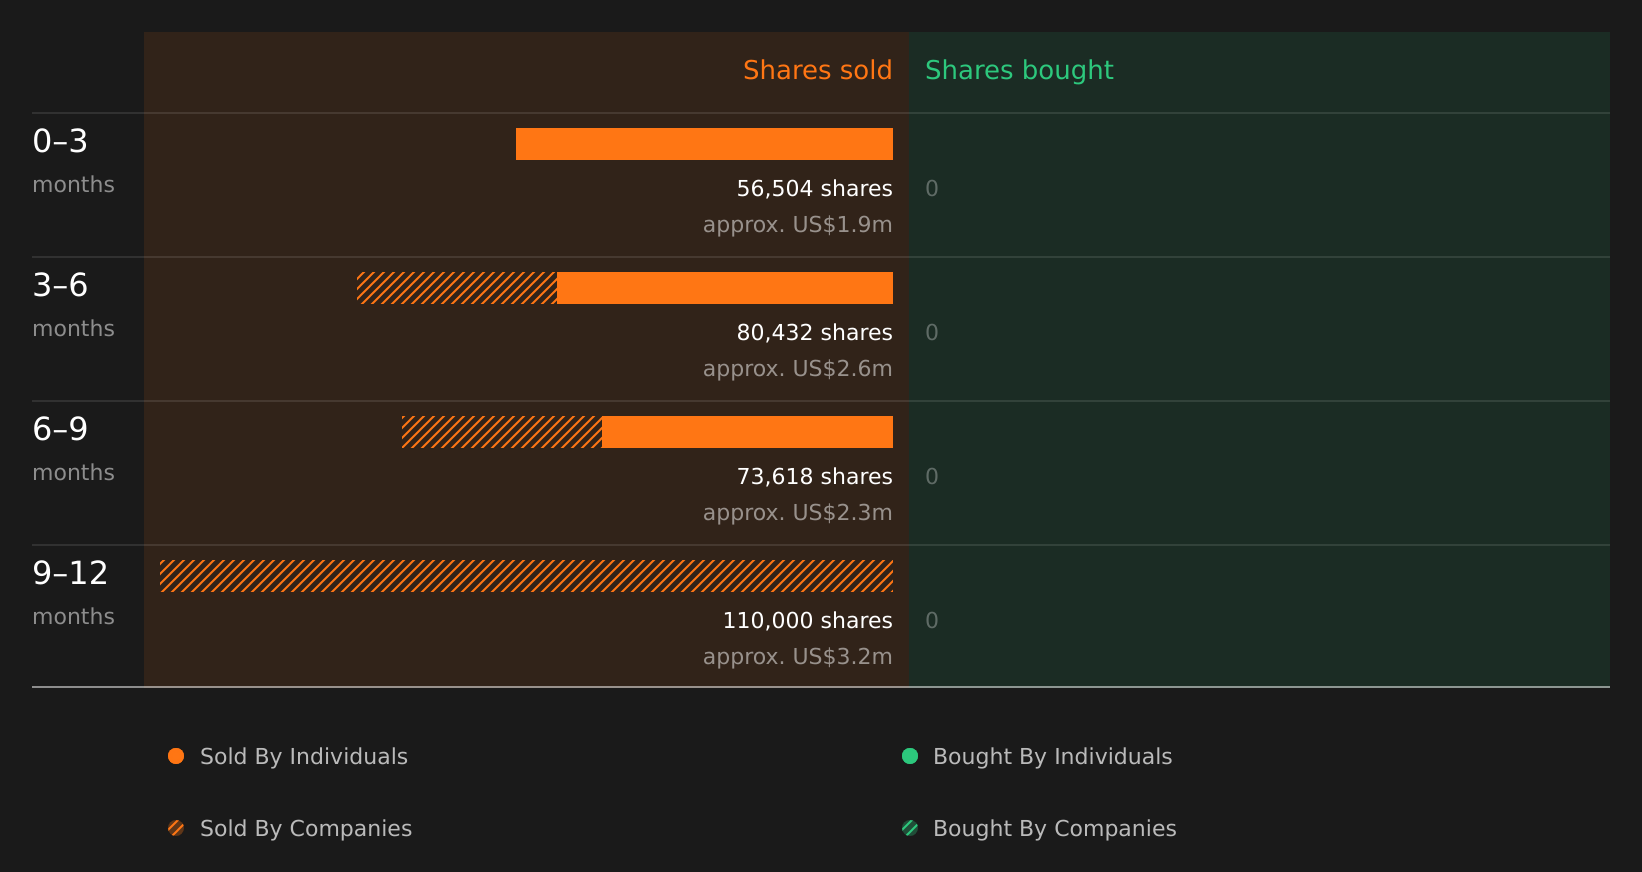Click the 3–6 months row label
The height and width of the screenshot is (872, 1642).
[73, 305]
